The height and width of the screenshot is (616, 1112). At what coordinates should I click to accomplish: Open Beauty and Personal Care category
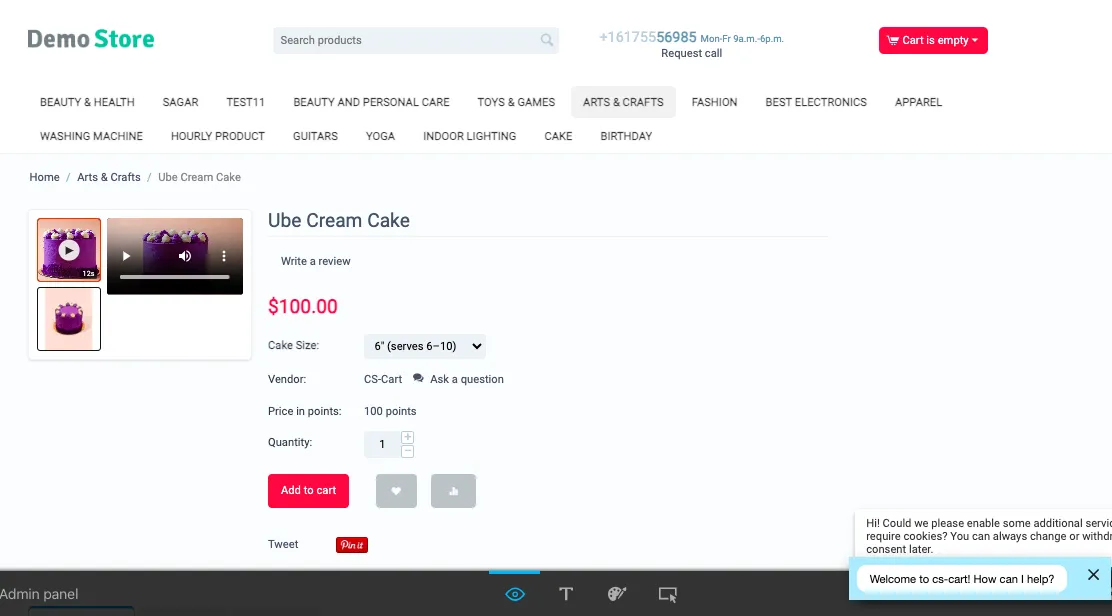coord(372,102)
